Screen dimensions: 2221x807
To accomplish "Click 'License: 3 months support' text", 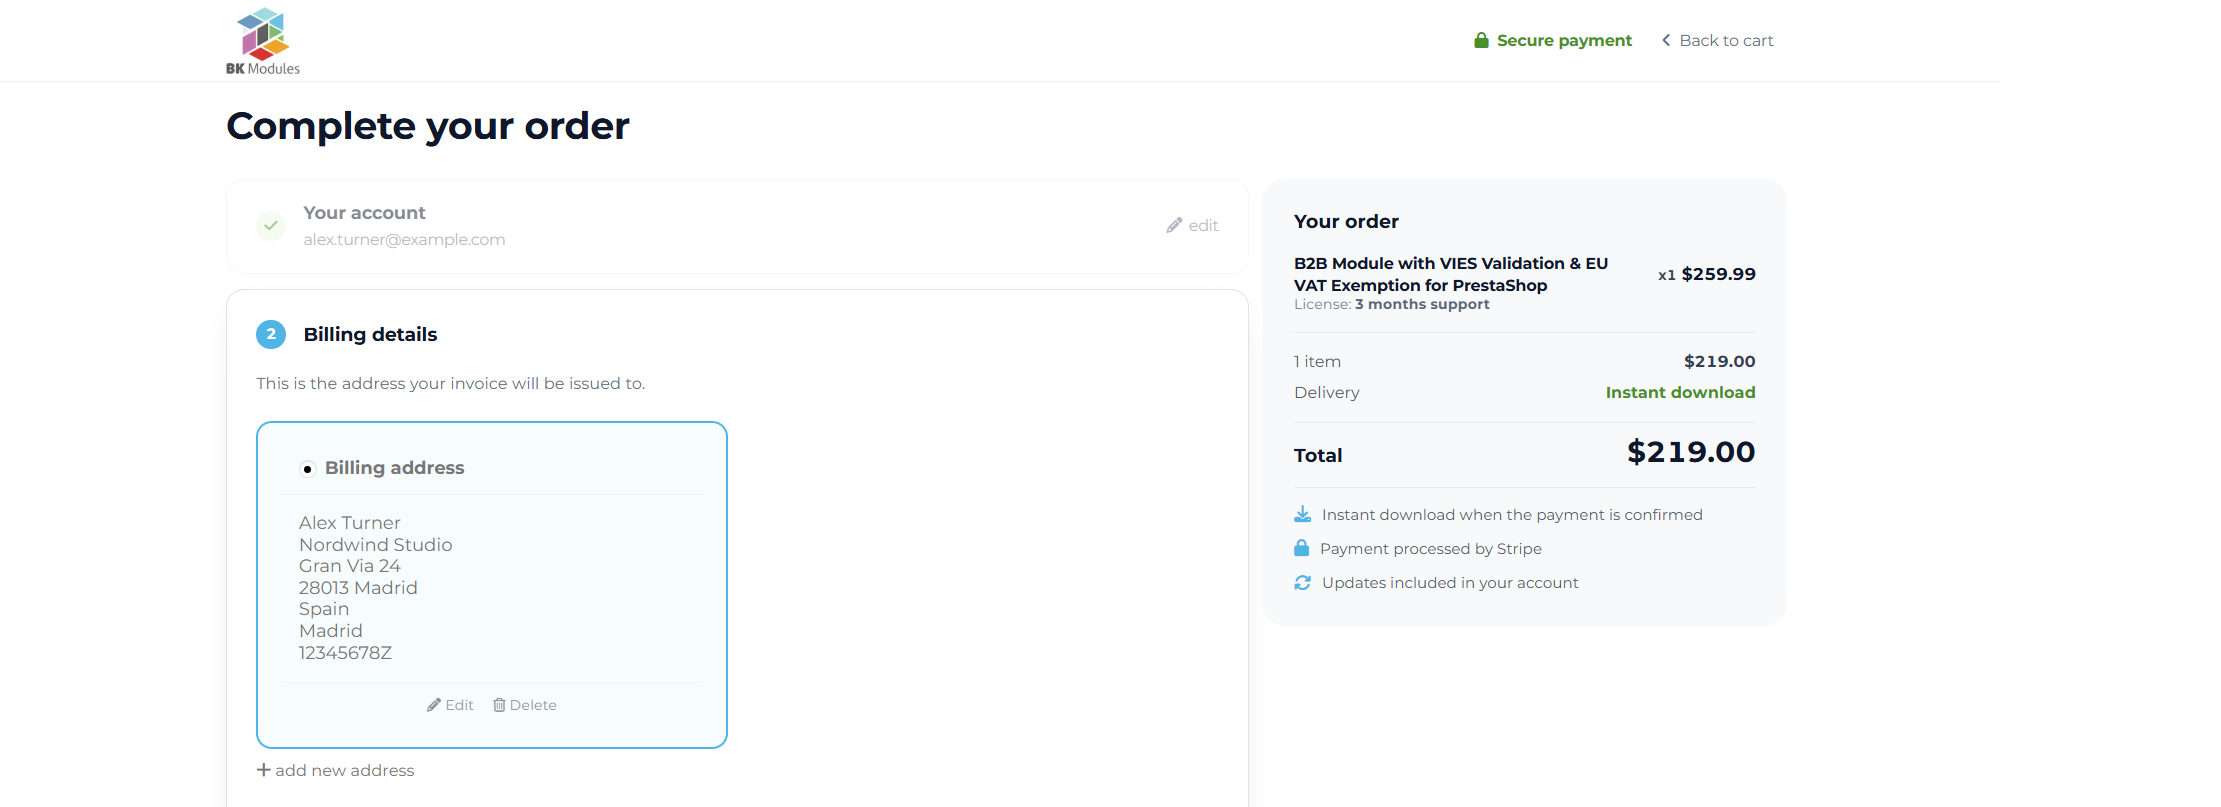I will pos(1392,305).
